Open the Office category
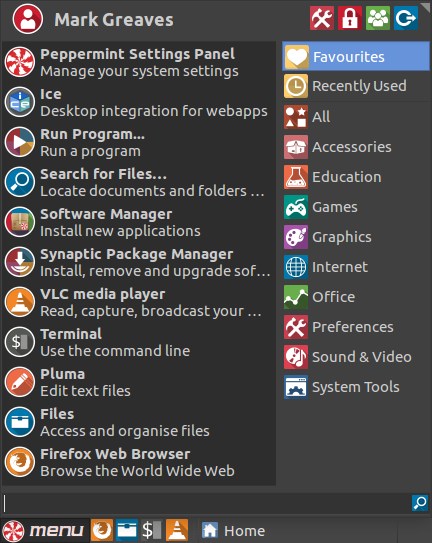 click(x=356, y=297)
